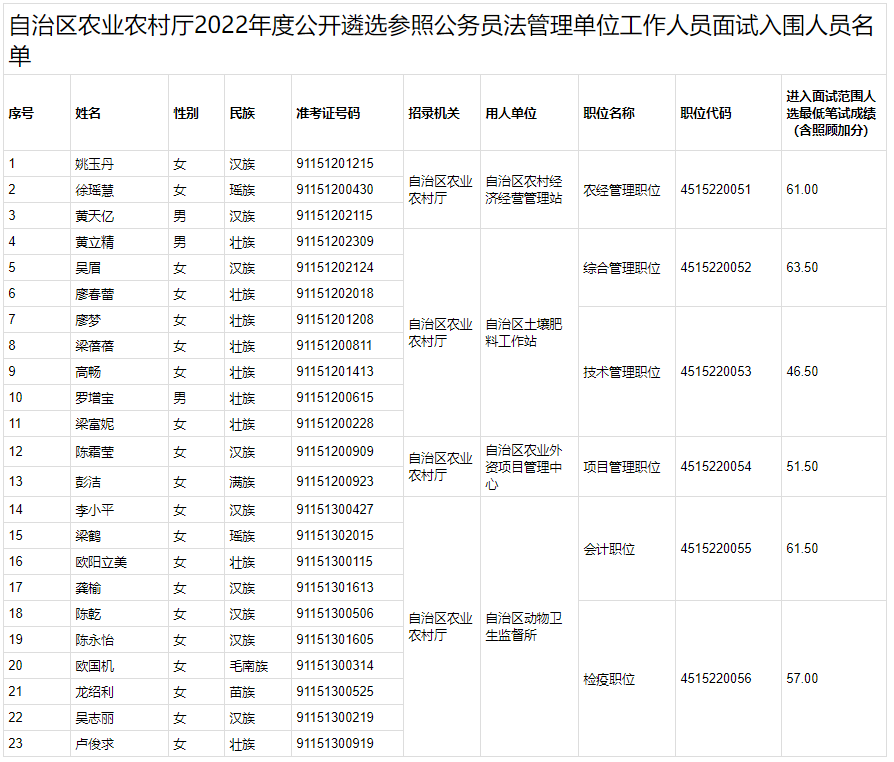Click the 用人单位 column header

click(x=511, y=114)
